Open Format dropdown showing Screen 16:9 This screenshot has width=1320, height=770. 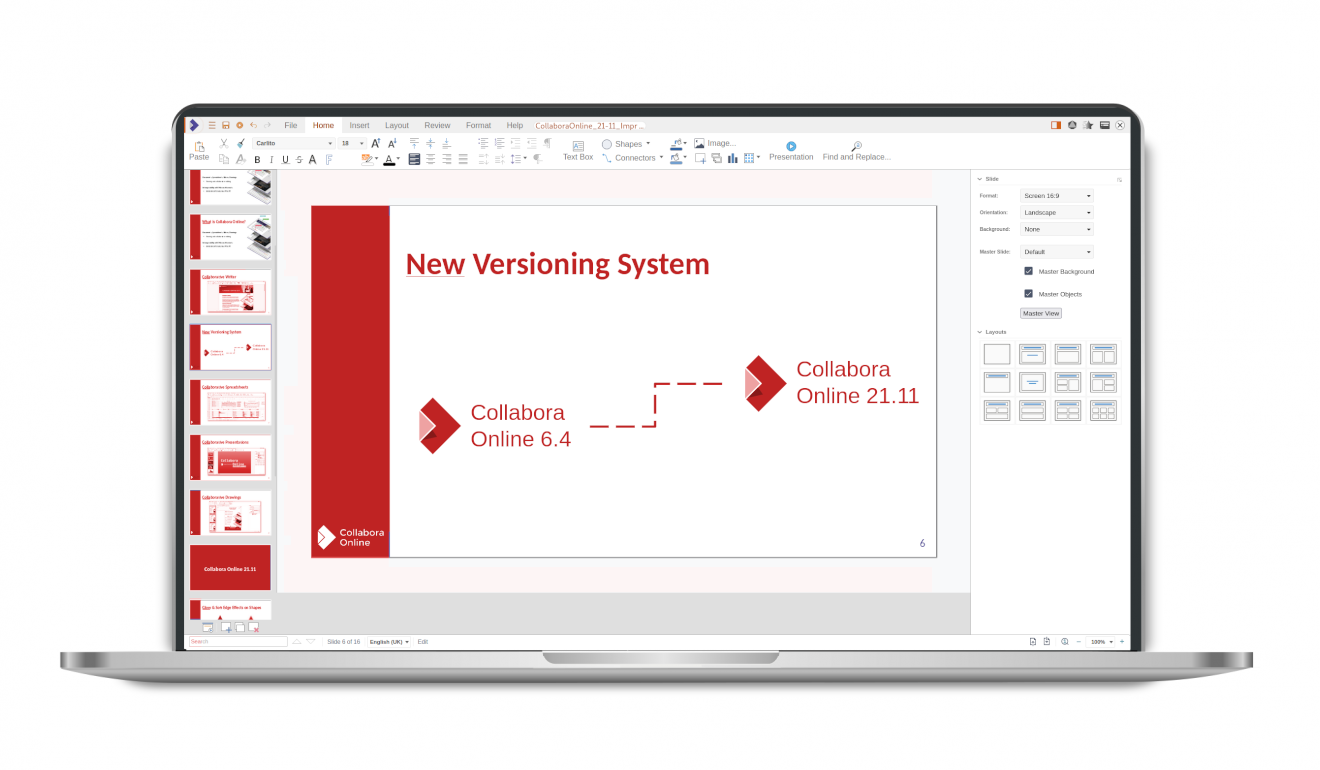coord(1057,196)
